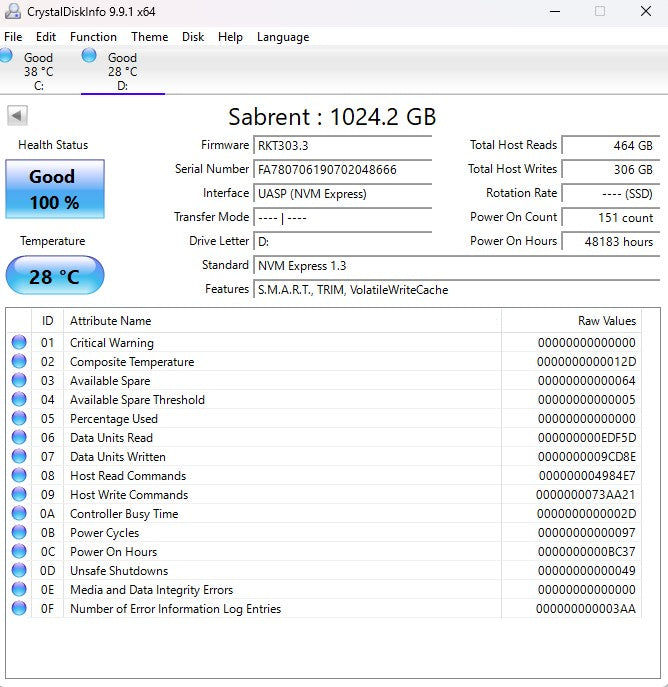Select the Data Units Written attribute name

[x=118, y=457]
